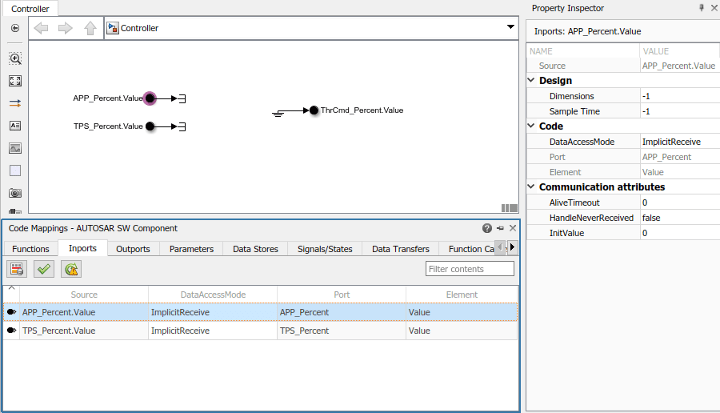Toggle HandleNeverReceived false value
Viewport: 720px width, 413px height.
tap(680, 218)
